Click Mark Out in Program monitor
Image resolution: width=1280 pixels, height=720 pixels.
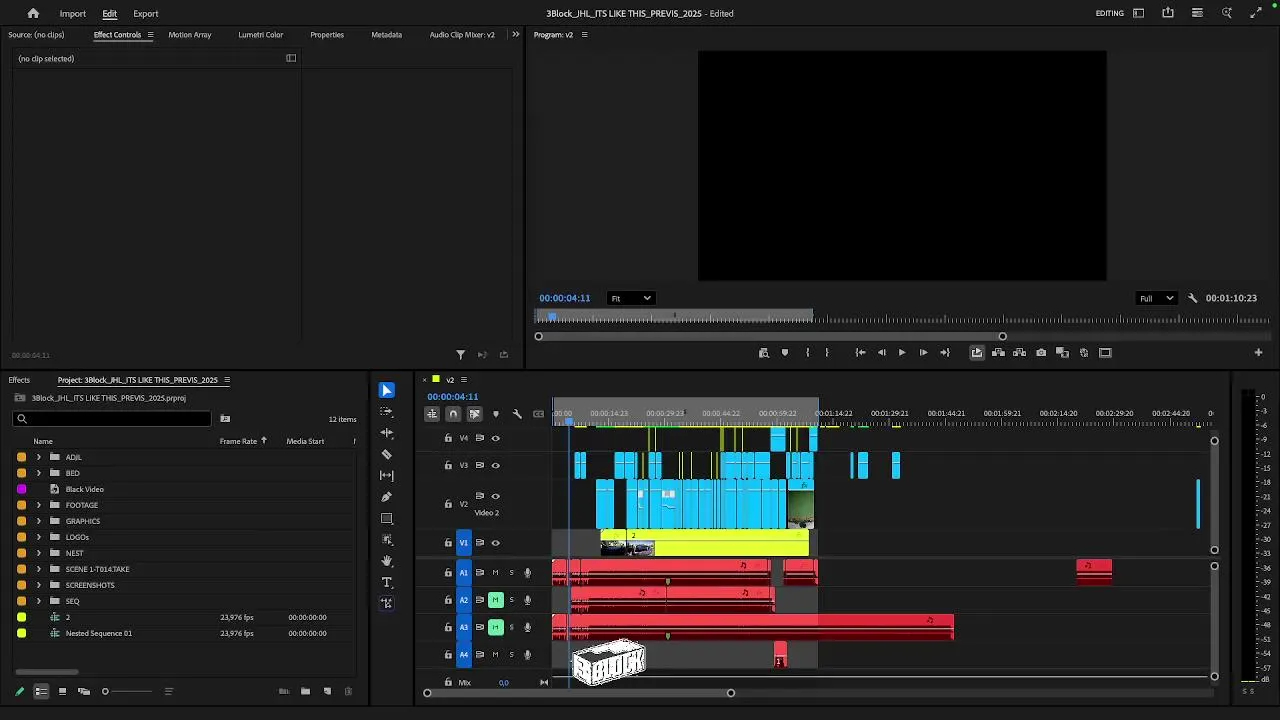pyautogui.click(x=826, y=352)
